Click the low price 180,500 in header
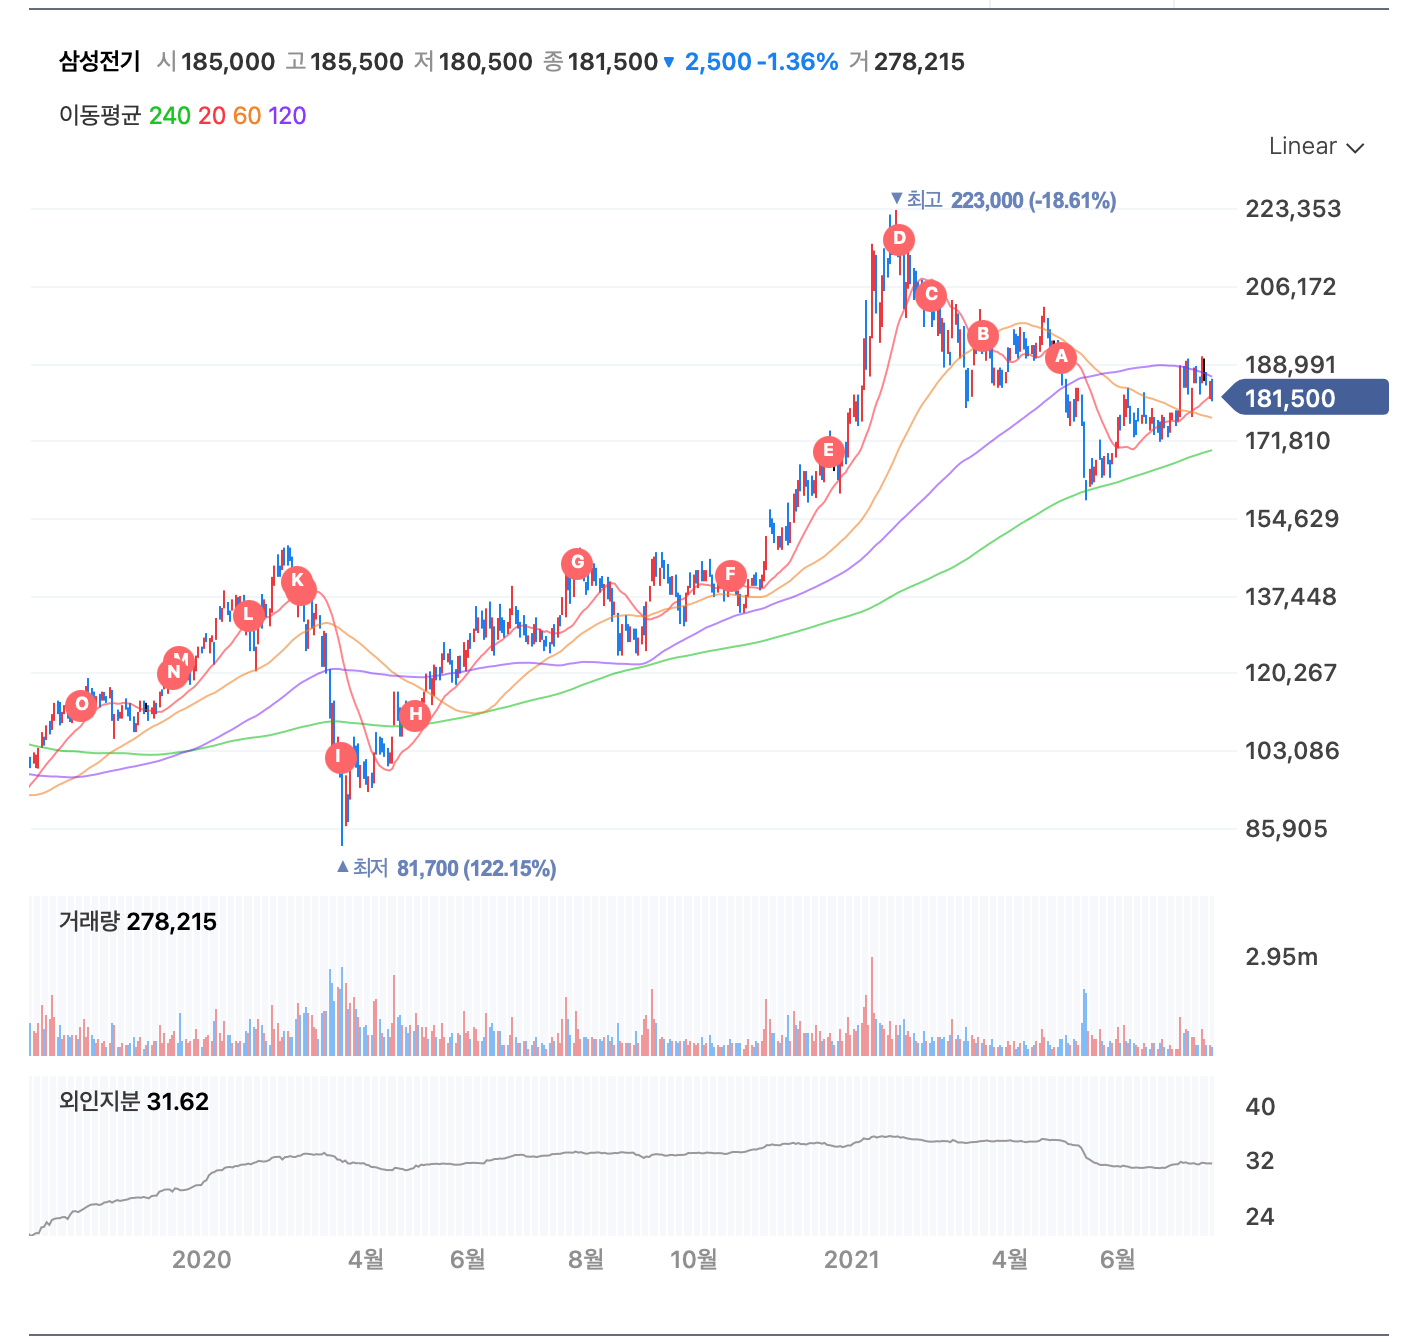Image resolution: width=1420 pixels, height=1342 pixels. [485, 62]
